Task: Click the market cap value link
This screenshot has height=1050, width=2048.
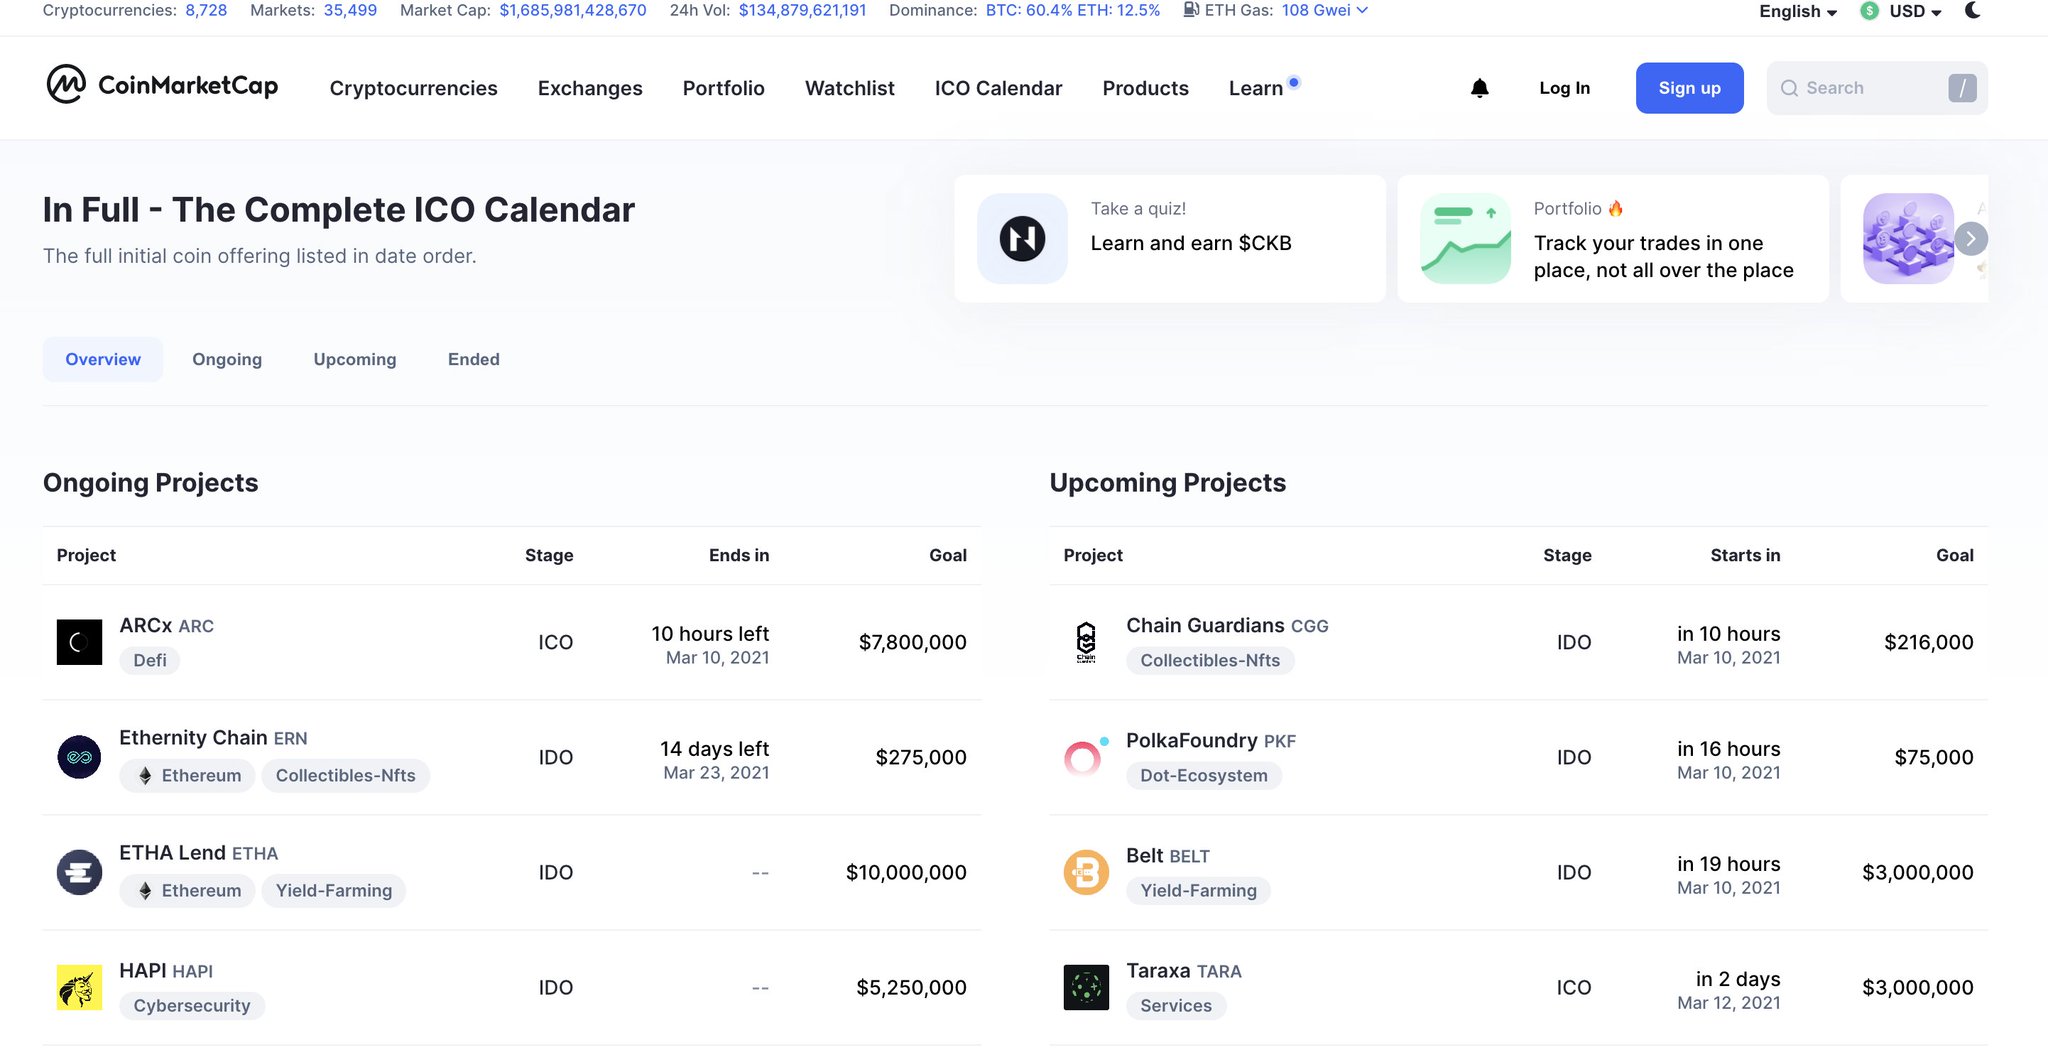Action: pos(573,10)
